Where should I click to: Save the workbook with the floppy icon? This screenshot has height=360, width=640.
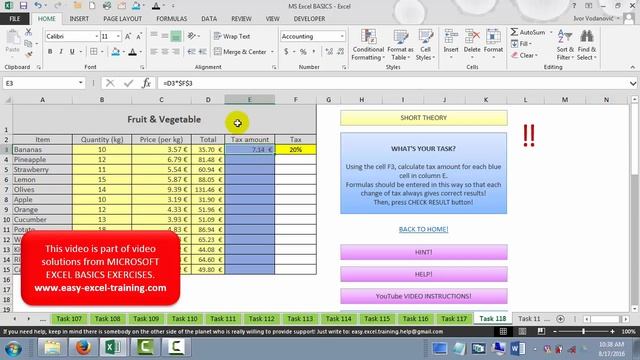click(23, 6)
